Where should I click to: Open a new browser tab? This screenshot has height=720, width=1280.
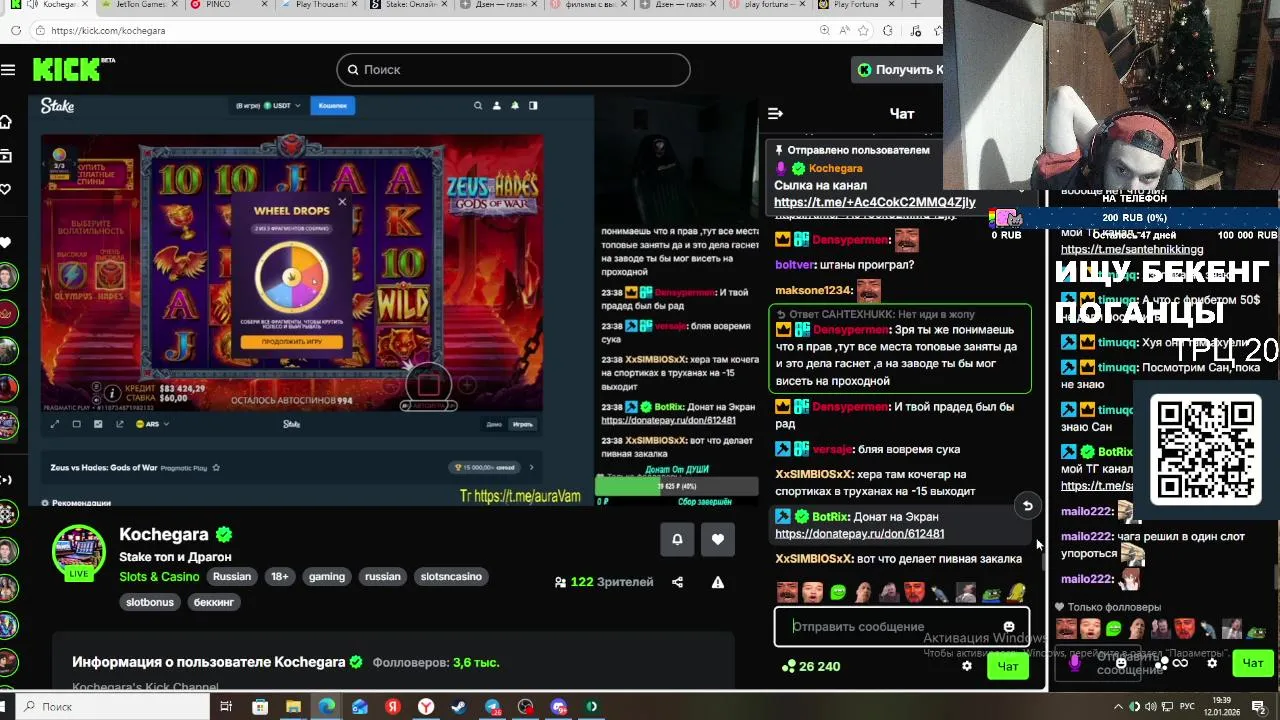click(x=915, y=5)
